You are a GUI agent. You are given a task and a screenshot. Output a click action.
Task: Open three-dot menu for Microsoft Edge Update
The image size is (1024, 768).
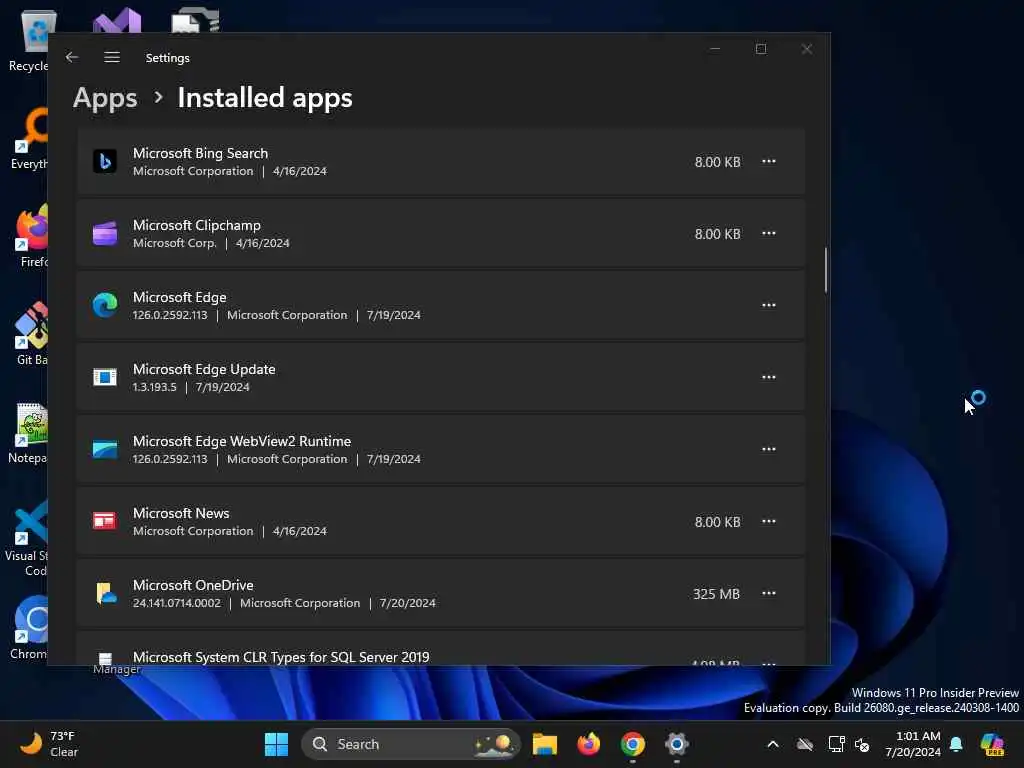click(769, 377)
